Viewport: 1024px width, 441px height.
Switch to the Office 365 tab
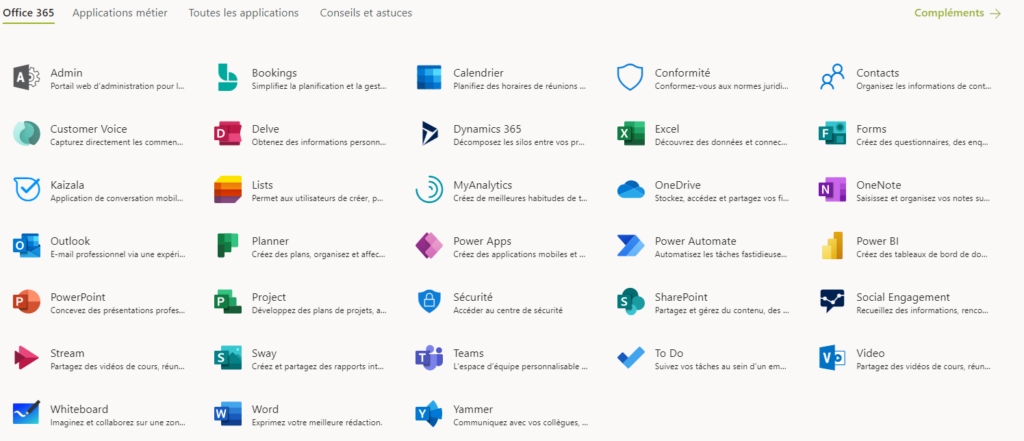[x=29, y=13]
